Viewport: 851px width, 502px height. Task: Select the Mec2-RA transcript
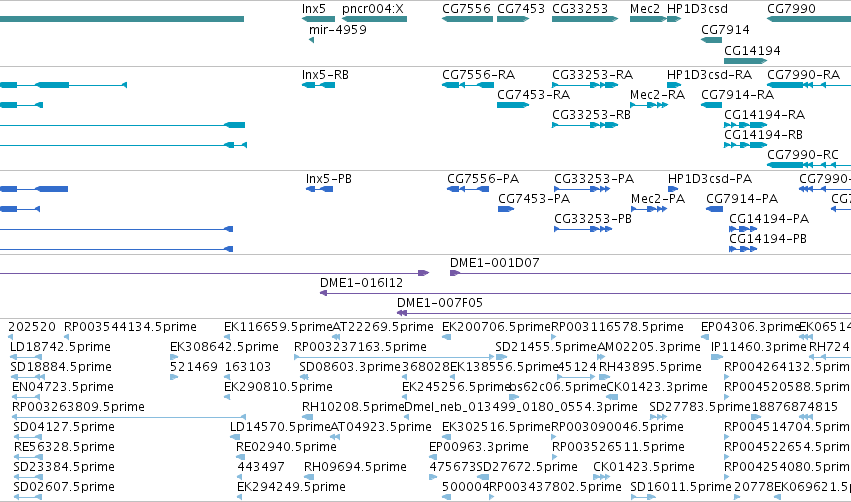pos(649,105)
